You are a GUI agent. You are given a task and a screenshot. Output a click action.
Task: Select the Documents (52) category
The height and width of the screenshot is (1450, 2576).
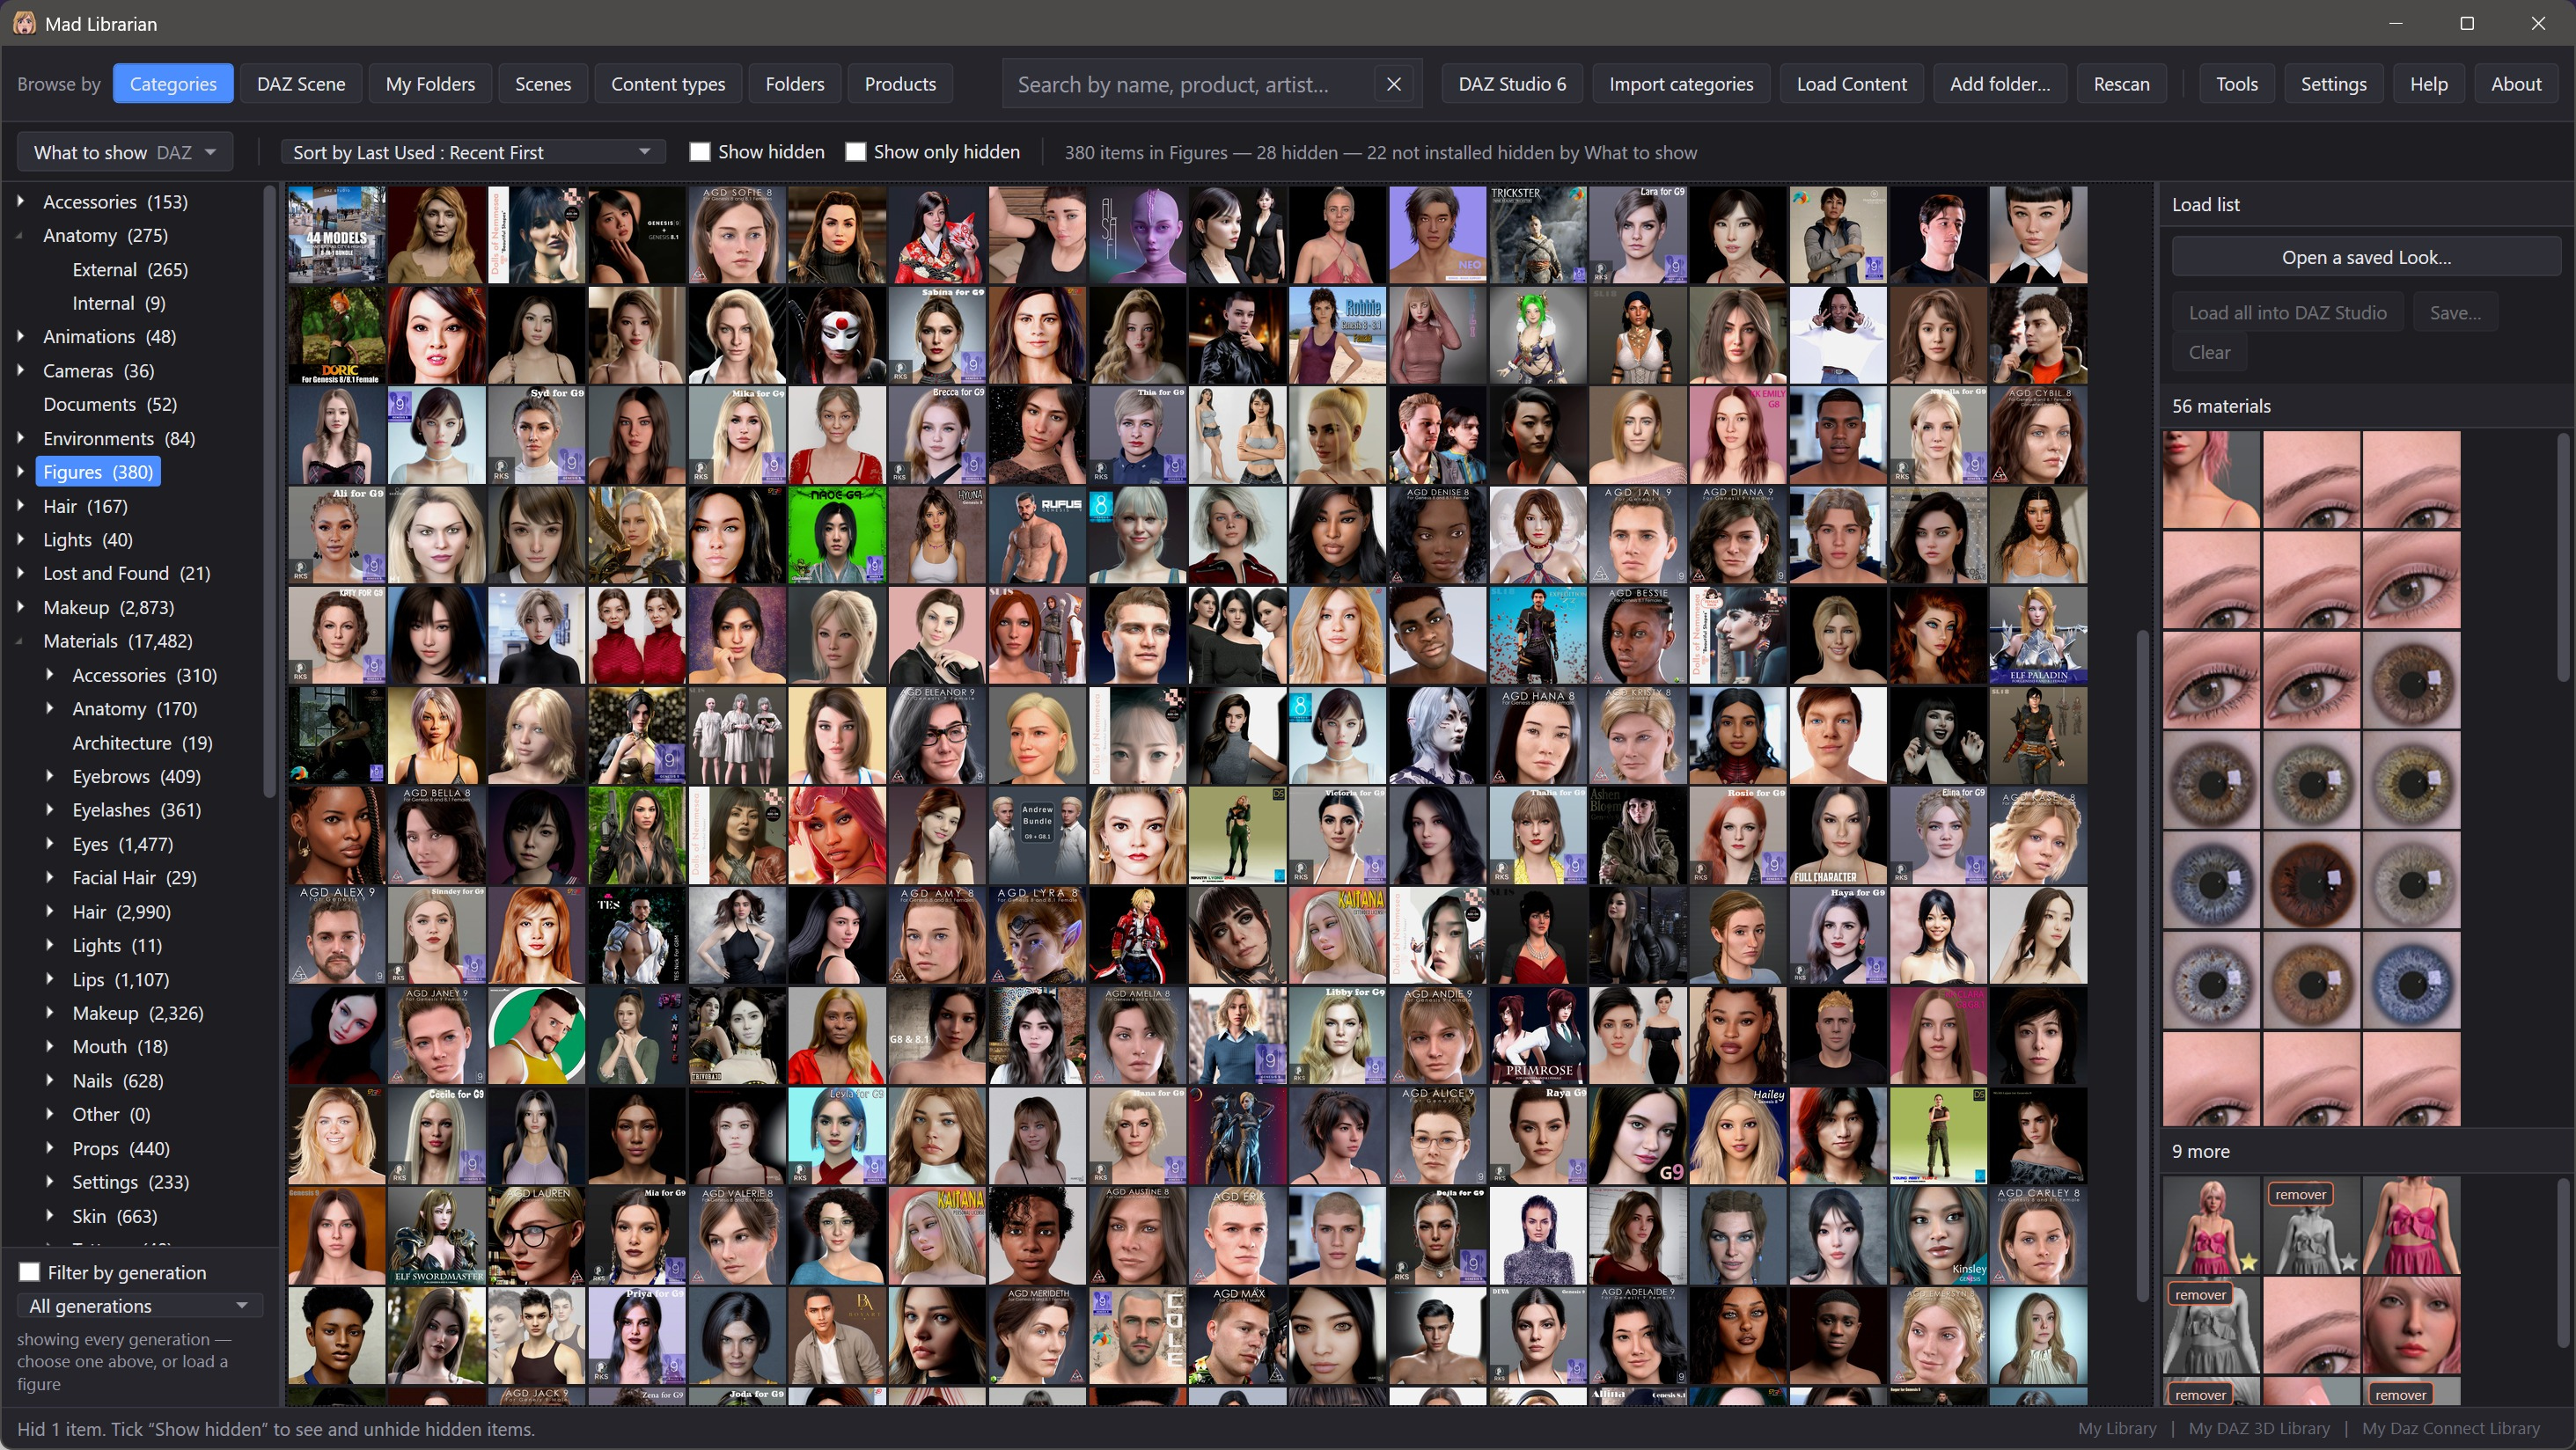110,404
